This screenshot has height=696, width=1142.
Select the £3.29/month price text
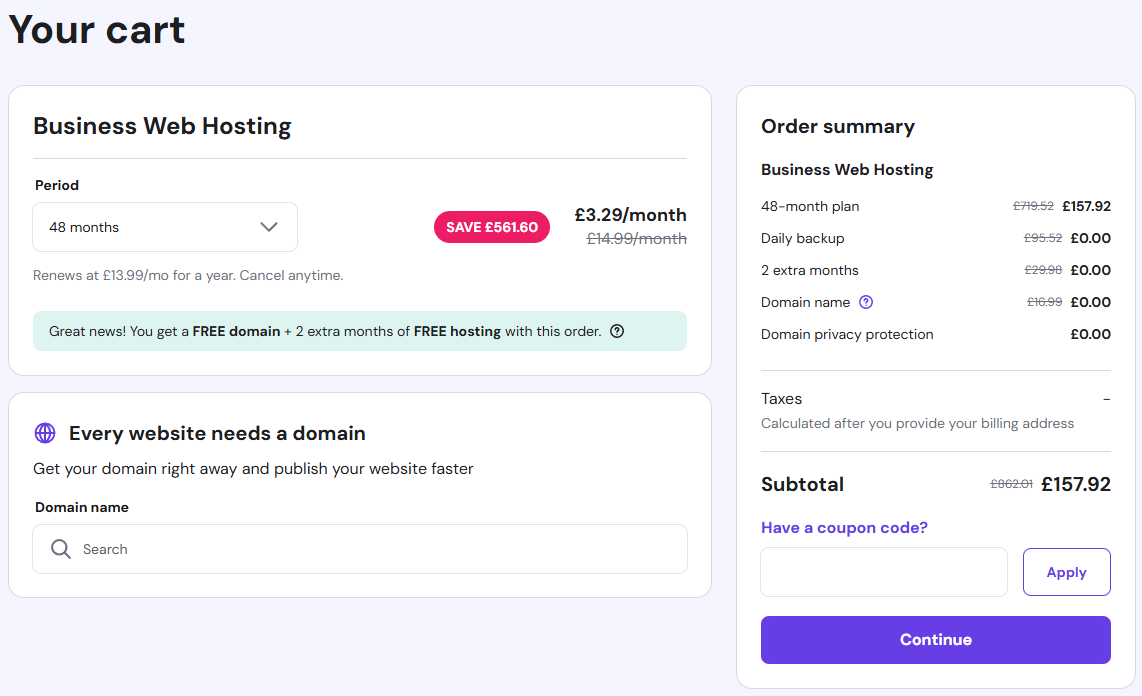coord(630,215)
